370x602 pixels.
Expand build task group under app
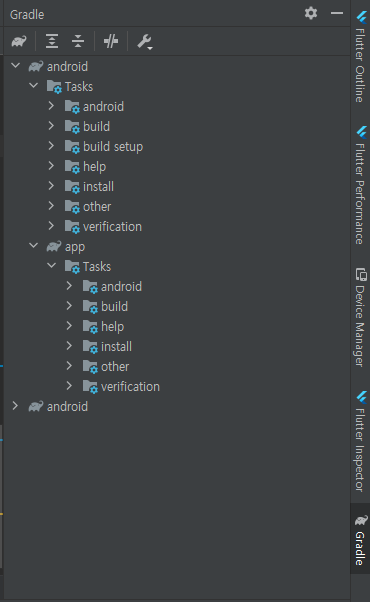click(69, 306)
